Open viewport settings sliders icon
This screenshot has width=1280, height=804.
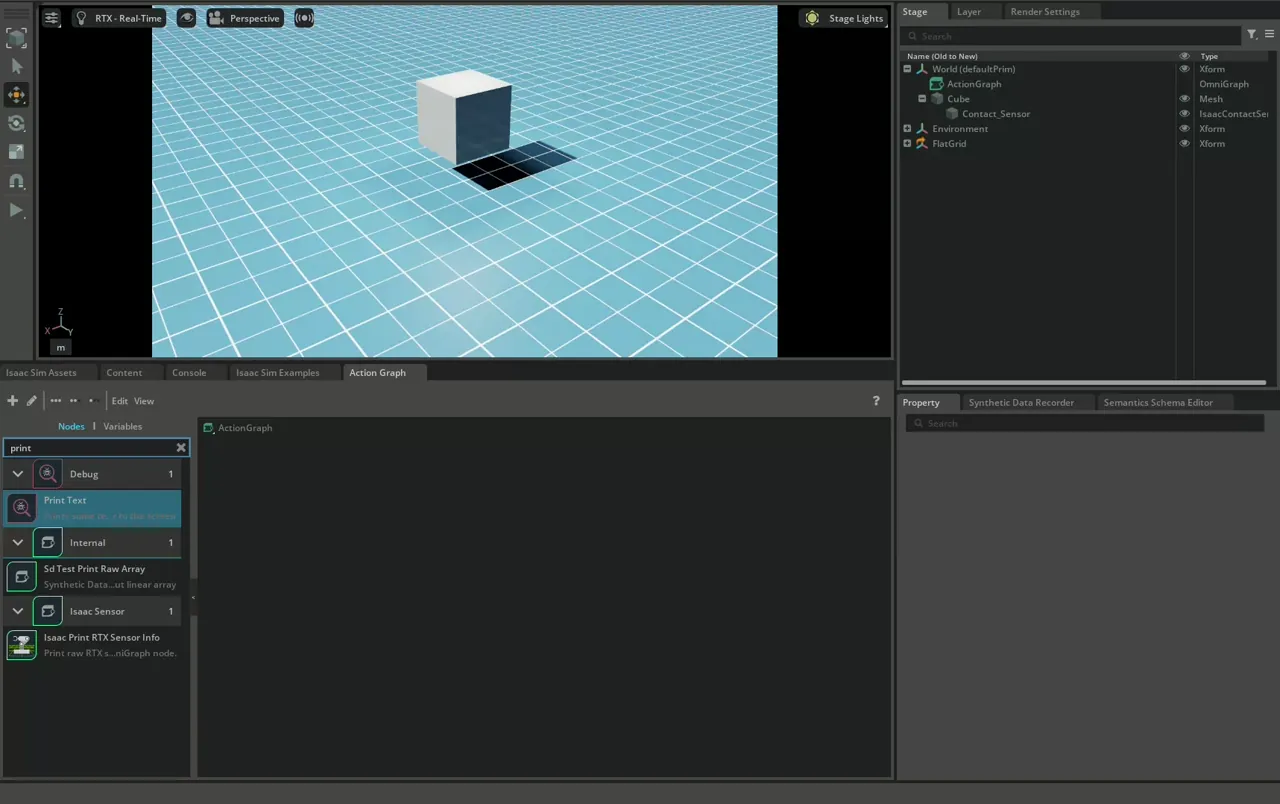(52, 18)
